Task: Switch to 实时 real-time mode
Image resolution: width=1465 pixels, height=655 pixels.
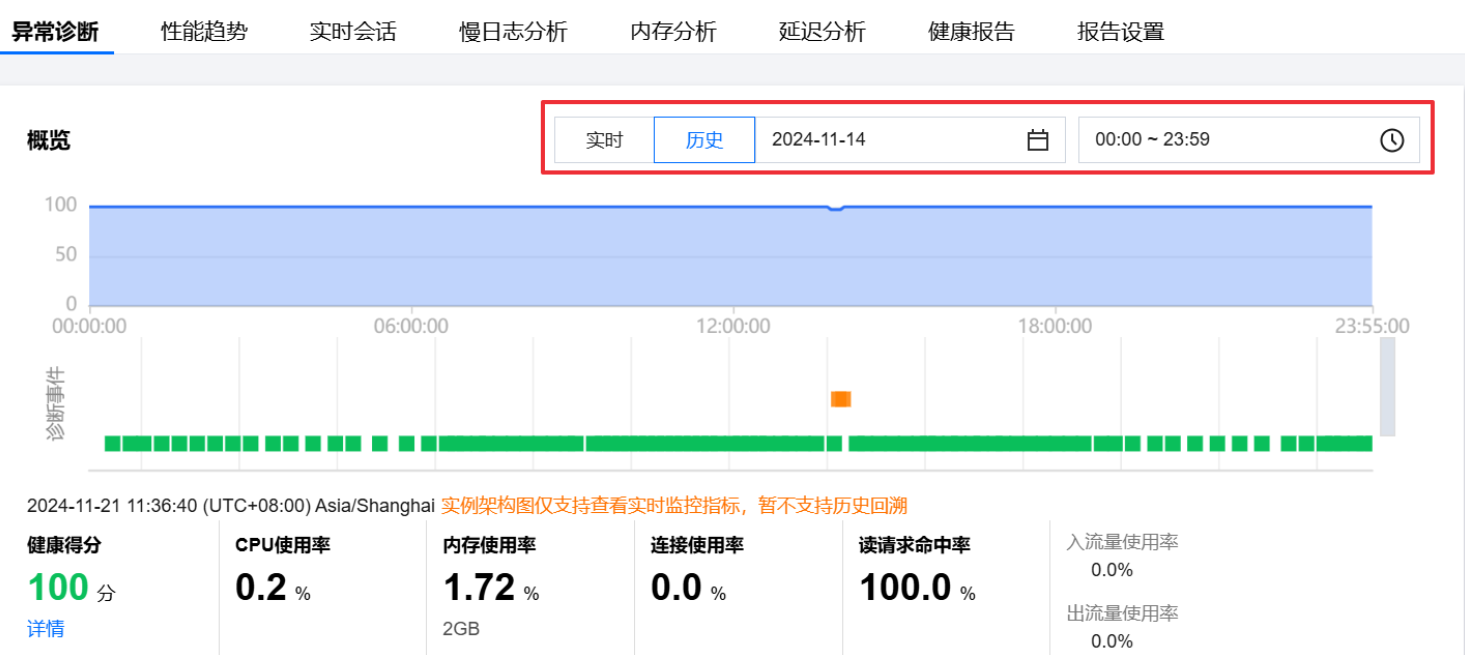Action: 604,140
